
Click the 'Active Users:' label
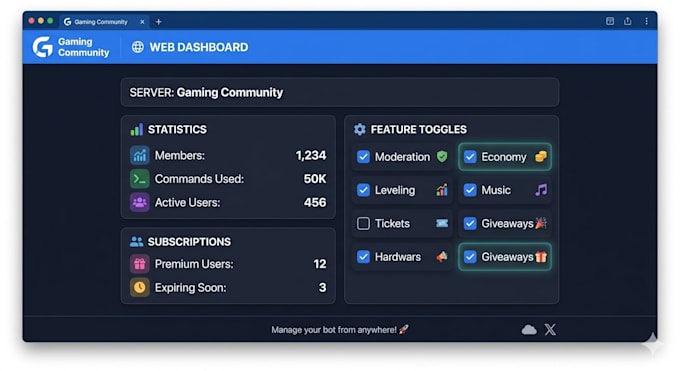click(187, 202)
